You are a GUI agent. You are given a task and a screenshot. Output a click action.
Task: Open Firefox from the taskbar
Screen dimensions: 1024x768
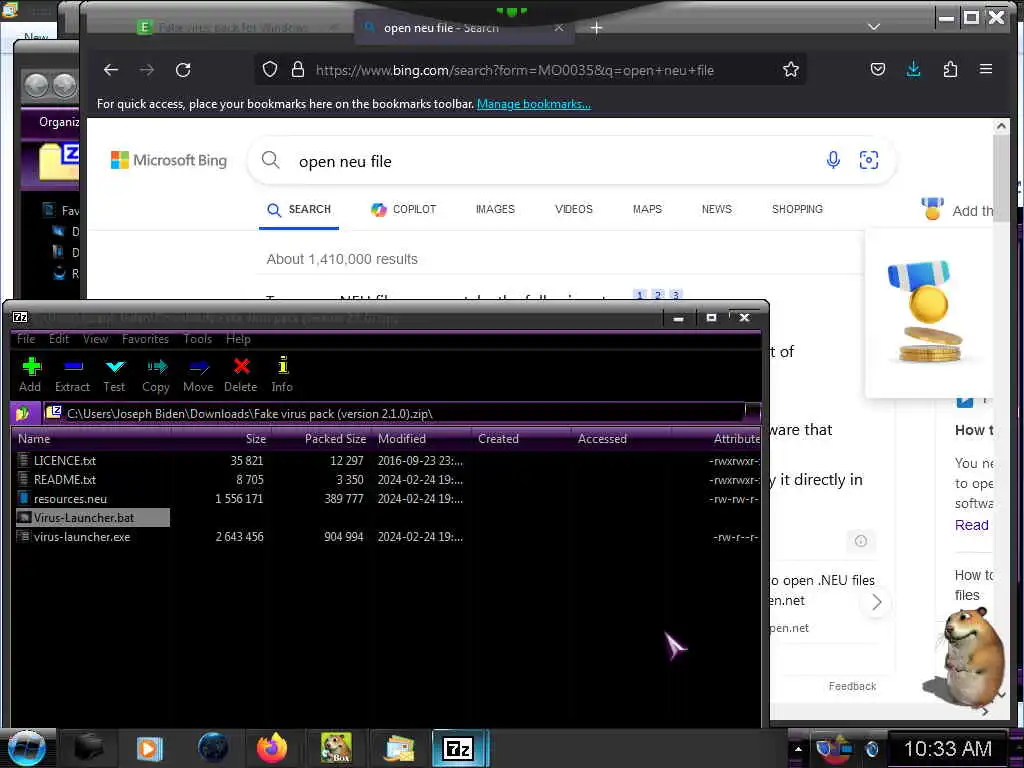point(272,748)
